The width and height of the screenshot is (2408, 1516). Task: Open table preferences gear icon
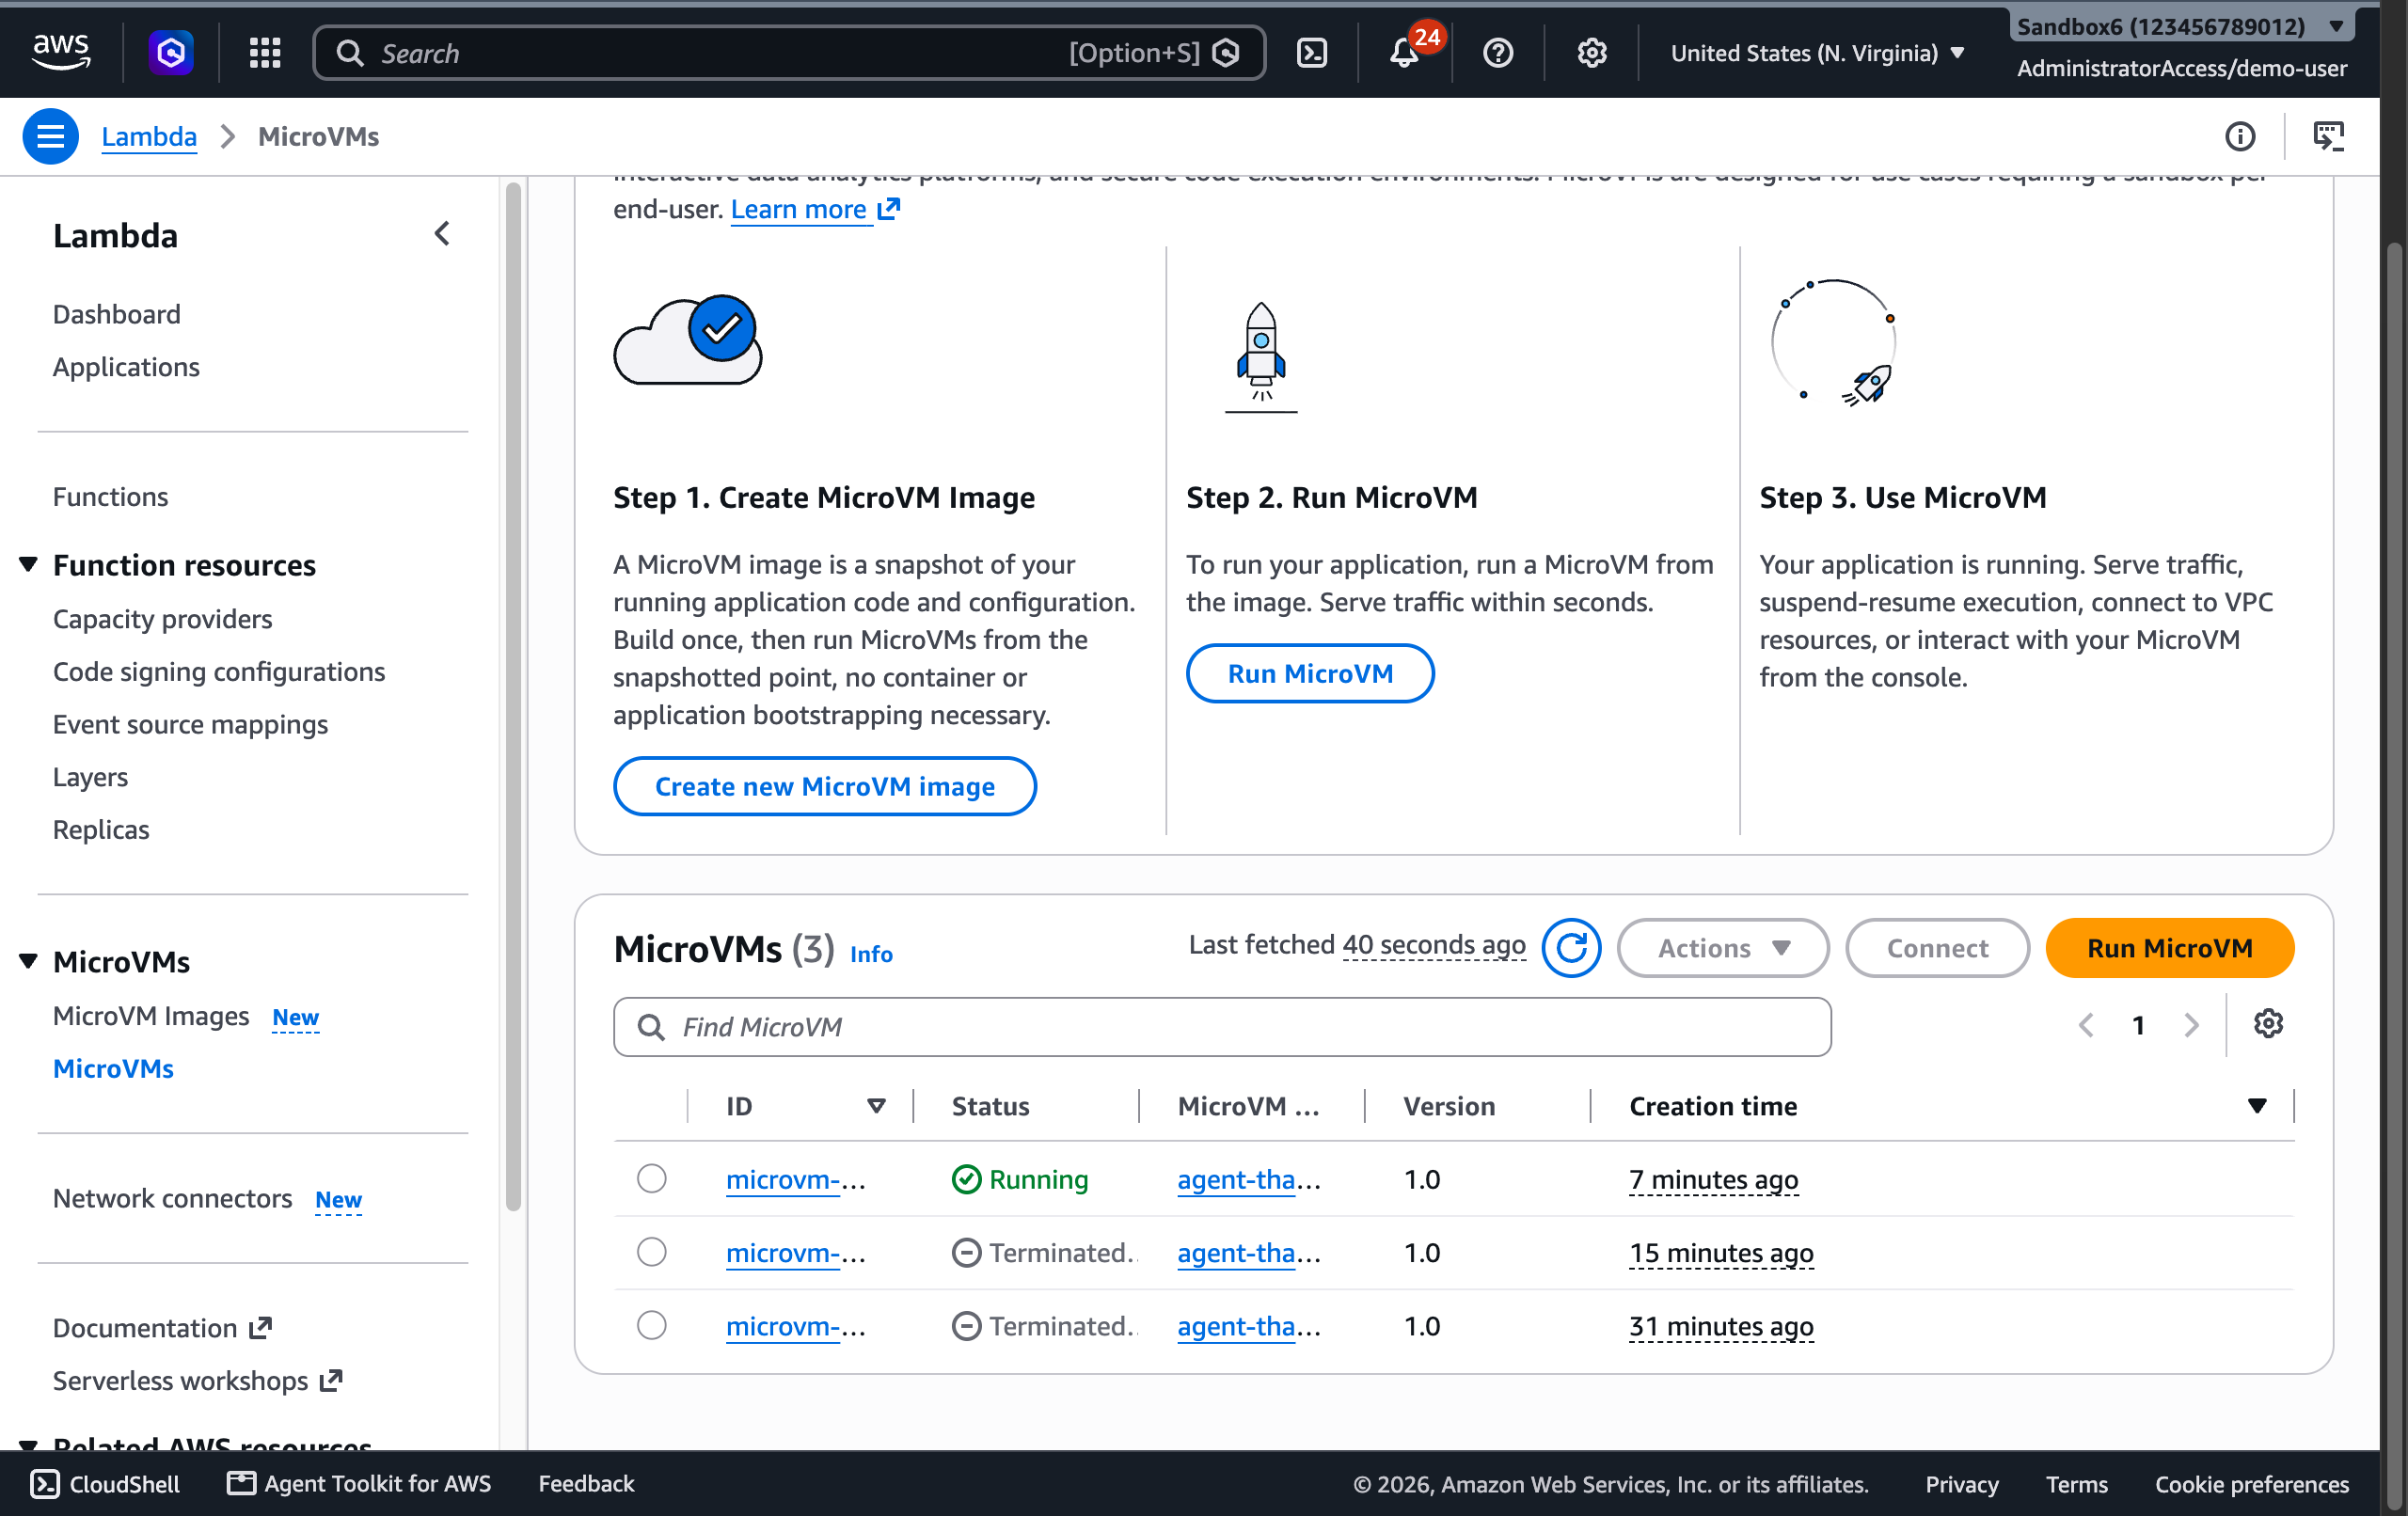(x=2268, y=1024)
